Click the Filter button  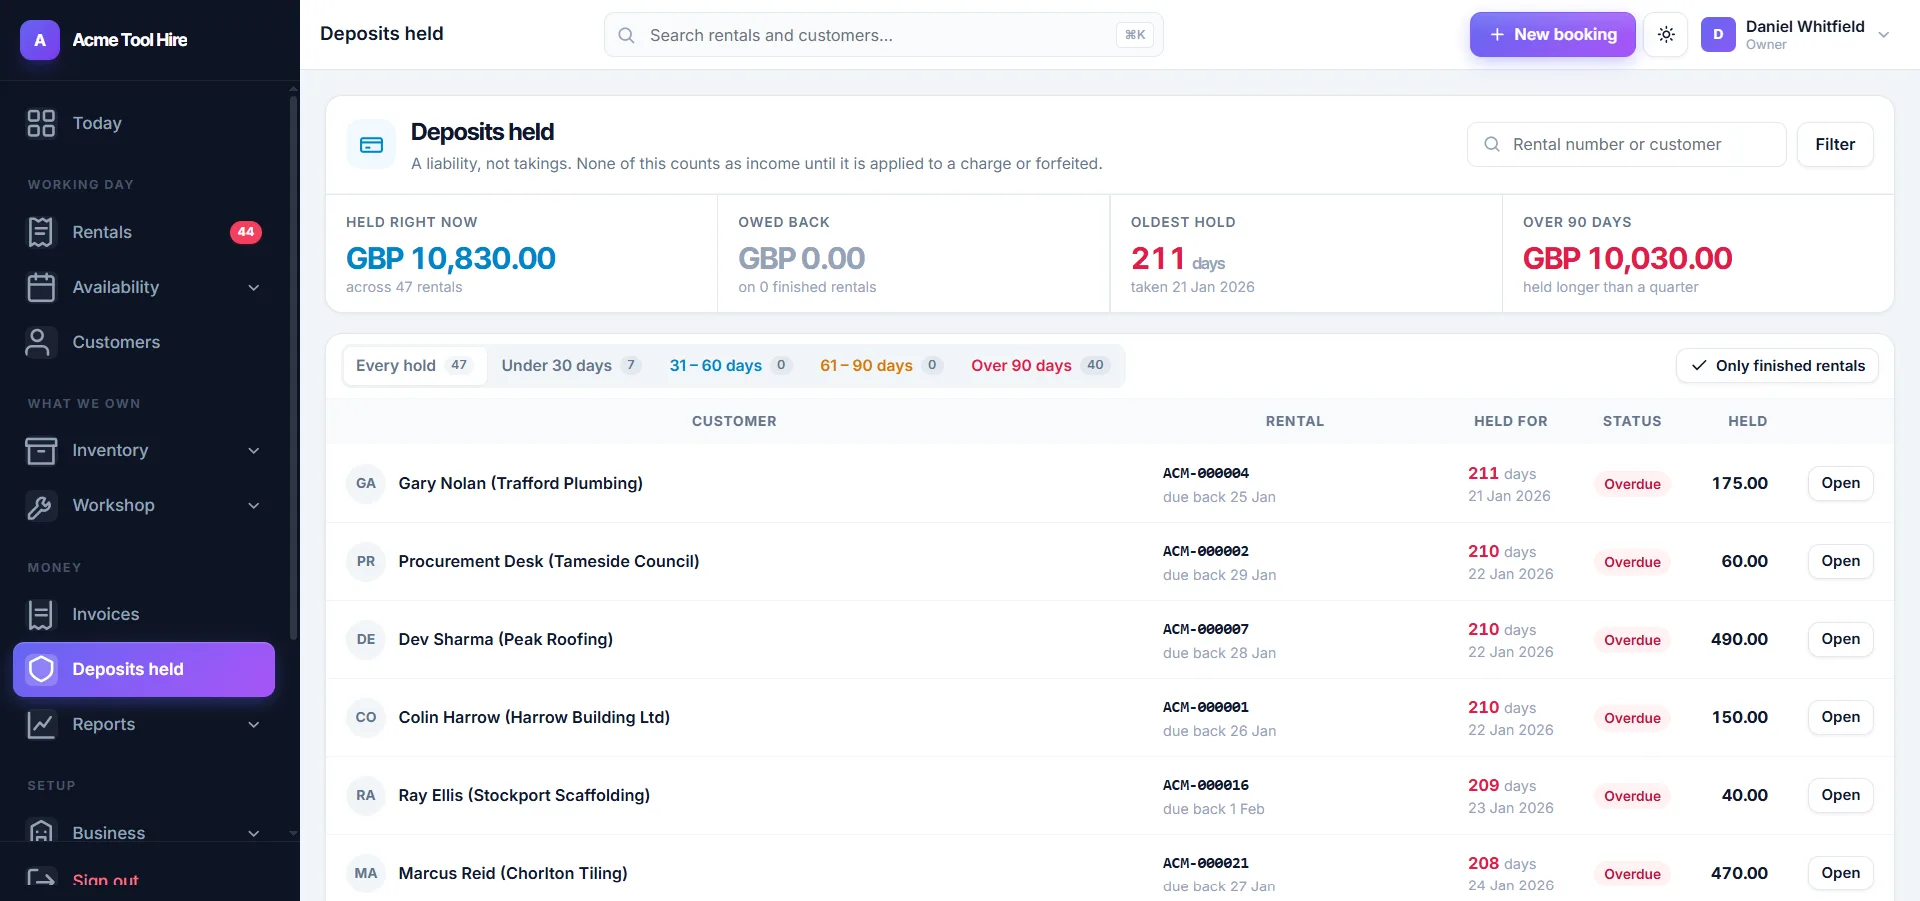1835,144
